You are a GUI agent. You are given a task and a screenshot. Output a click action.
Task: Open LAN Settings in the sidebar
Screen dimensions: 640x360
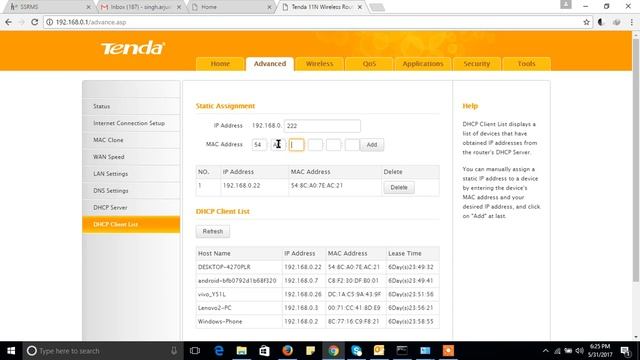click(x=131, y=173)
